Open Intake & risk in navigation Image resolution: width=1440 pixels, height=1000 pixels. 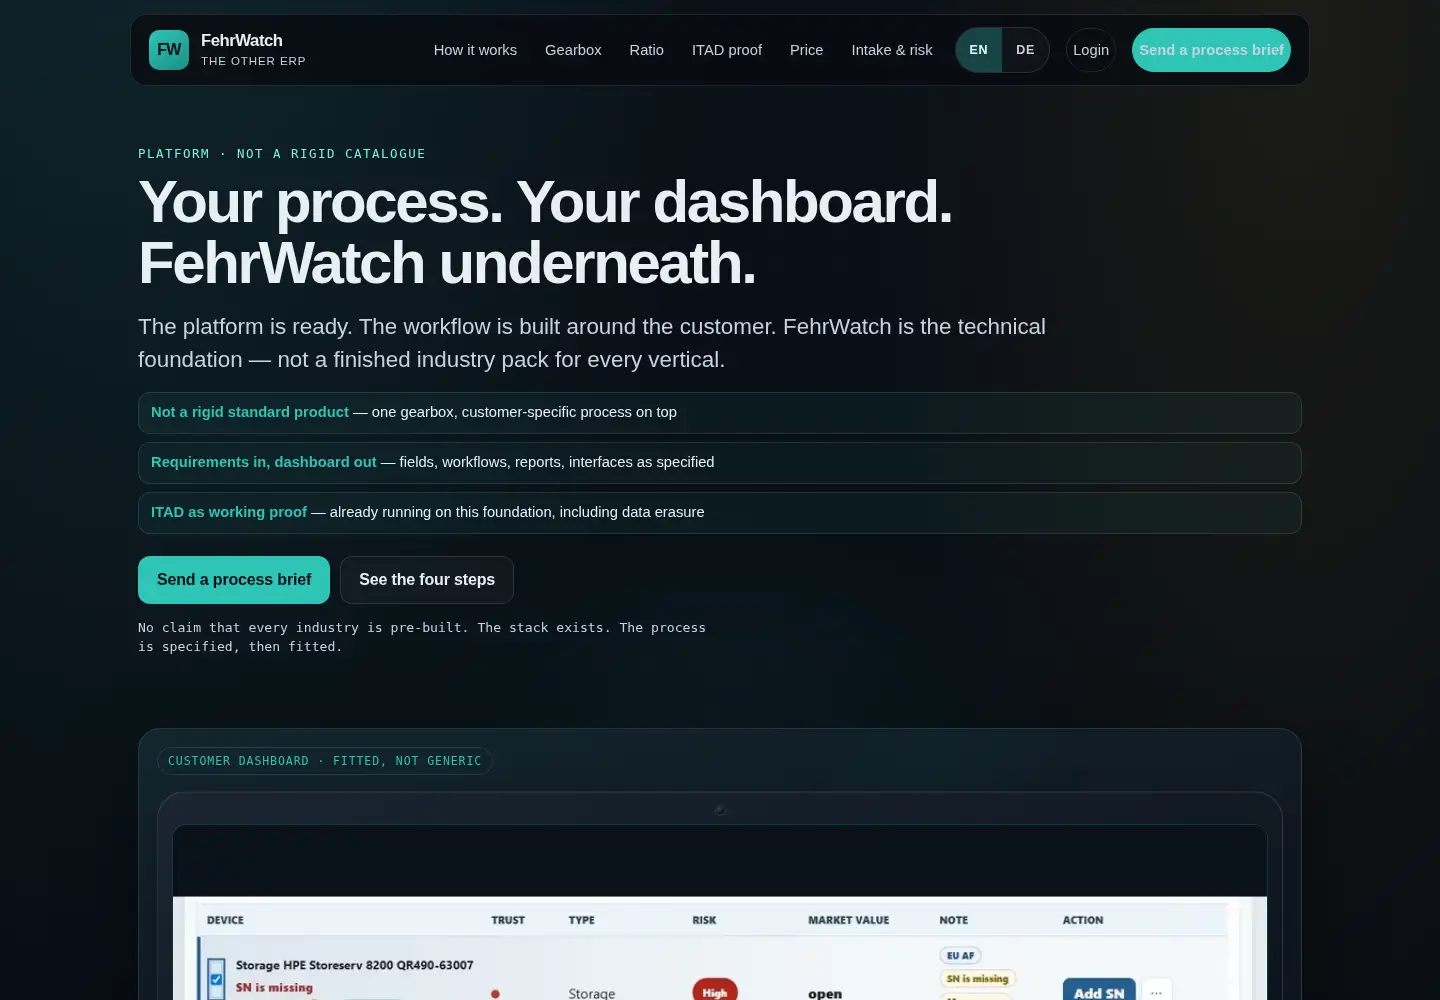[x=892, y=50]
